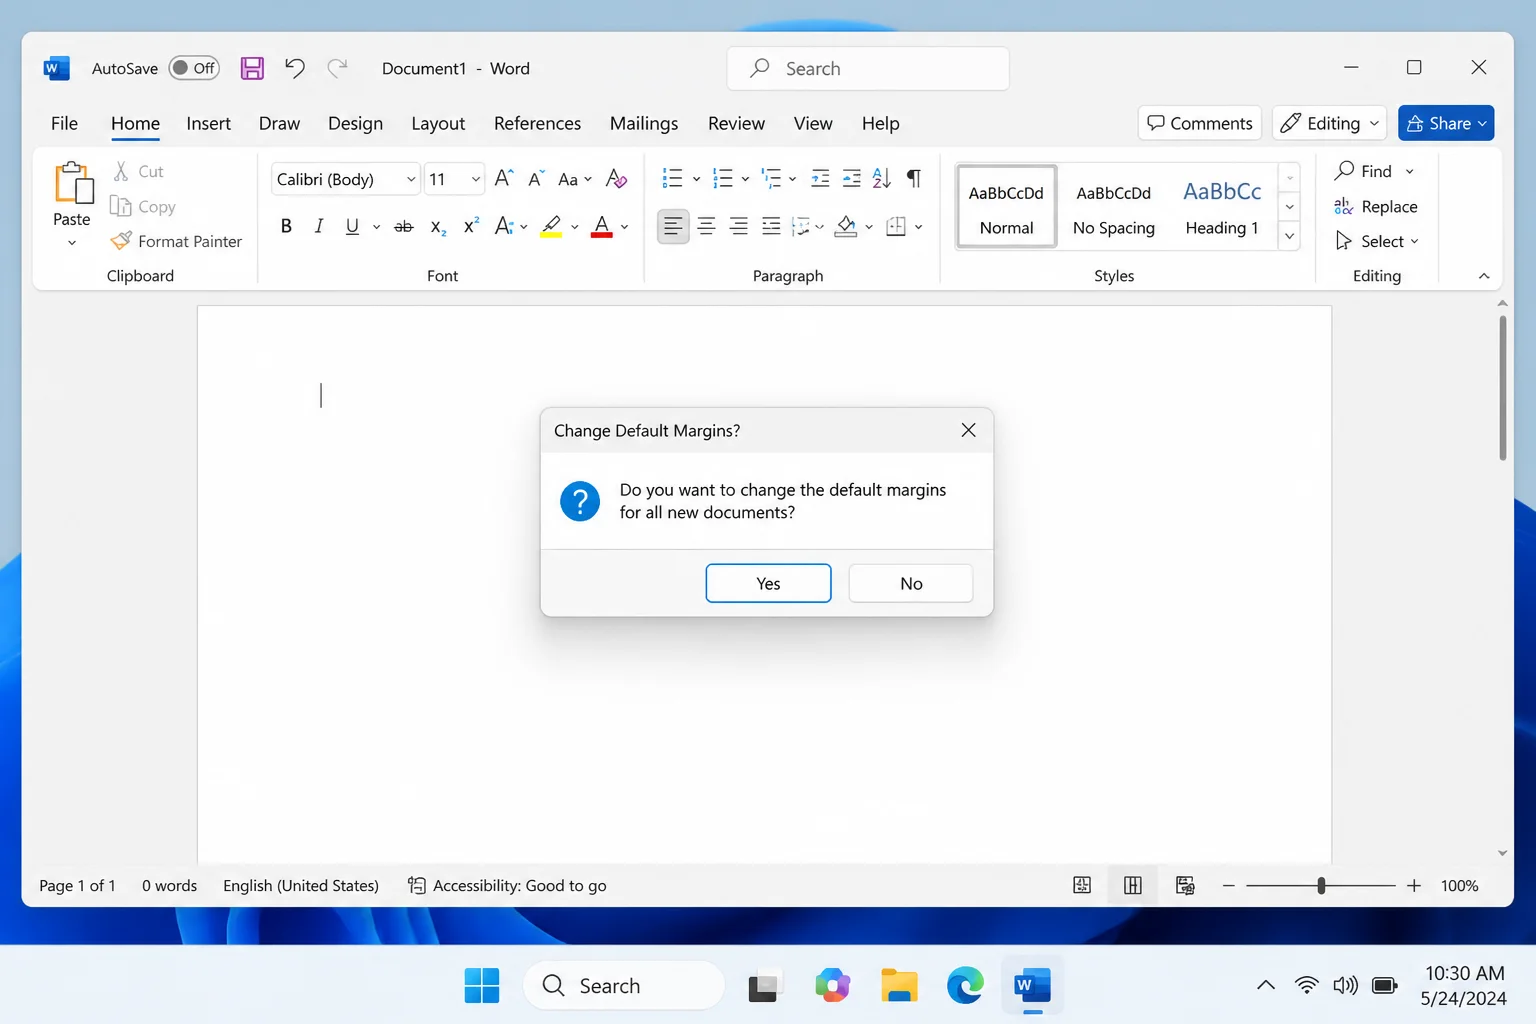Click the Share button
The width and height of the screenshot is (1536, 1024).
(1446, 123)
